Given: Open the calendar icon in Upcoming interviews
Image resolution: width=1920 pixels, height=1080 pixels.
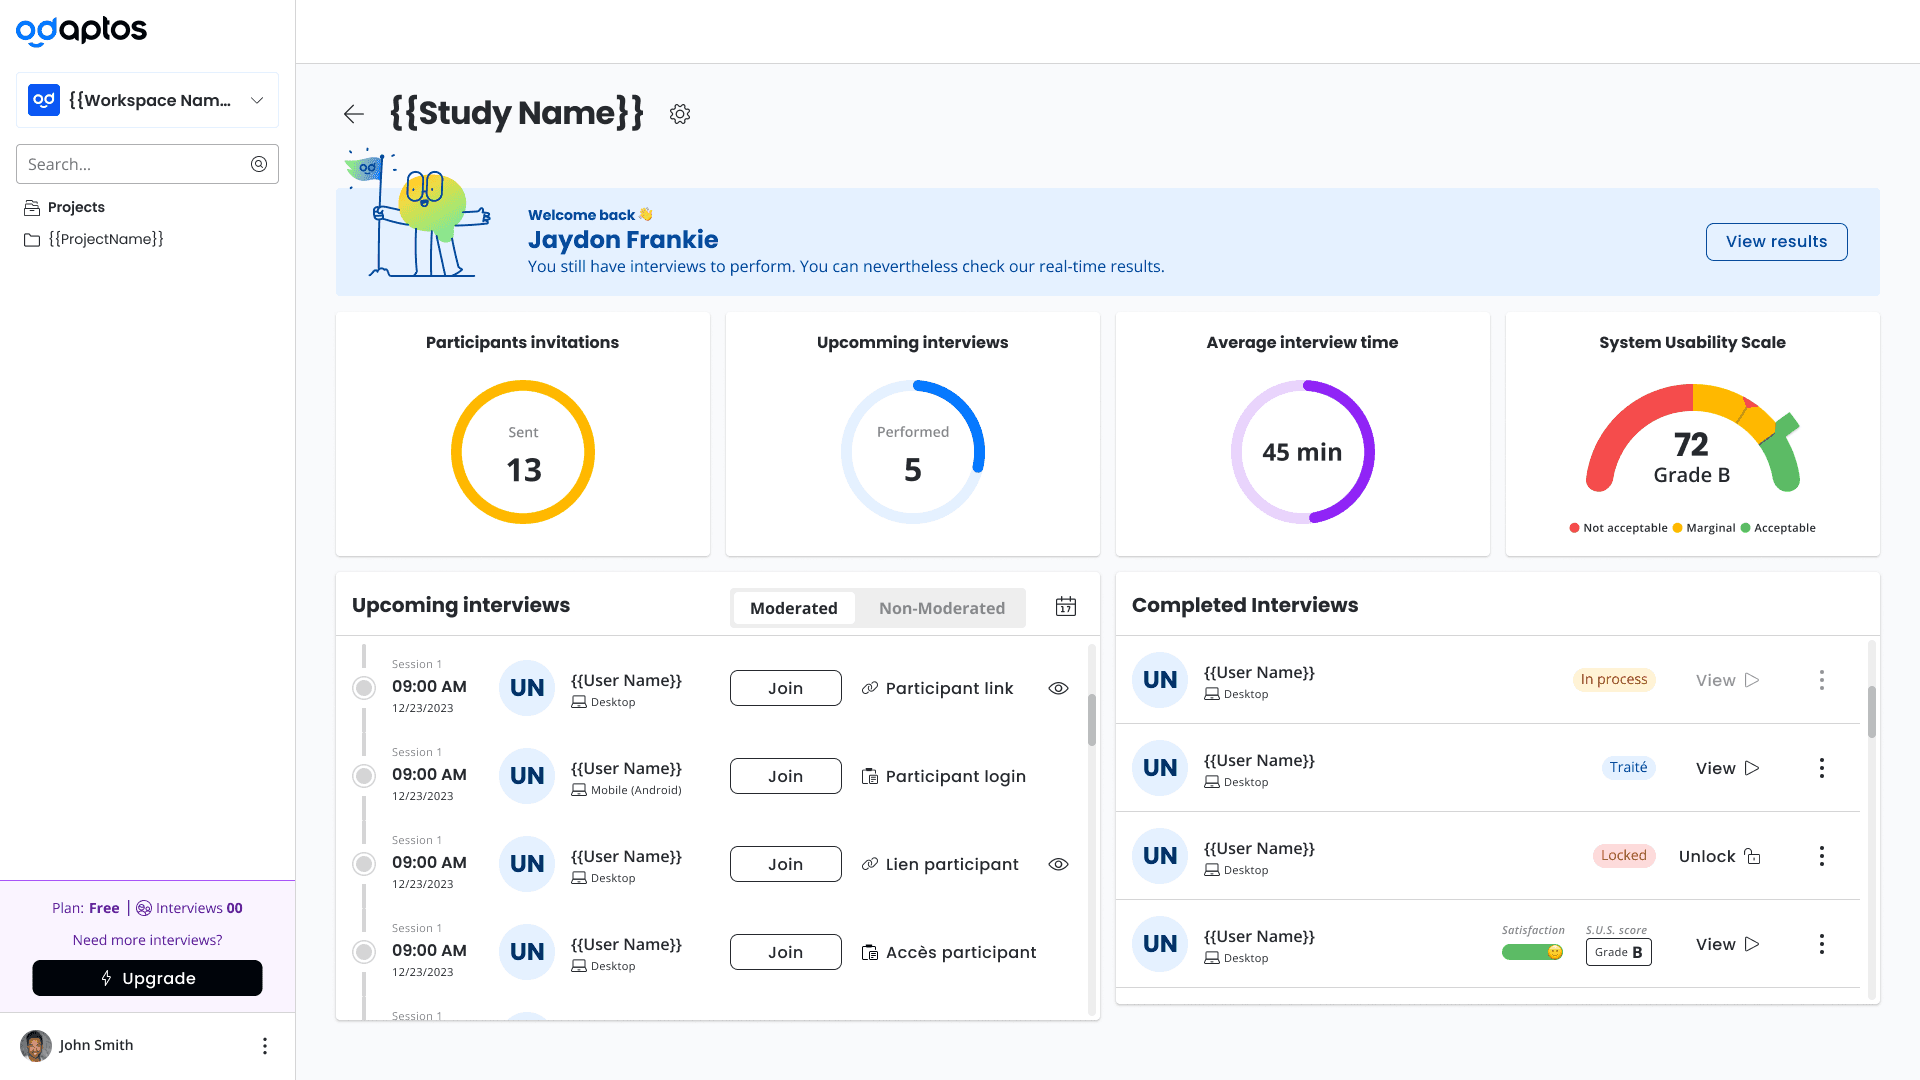Looking at the screenshot, I should 1066,607.
